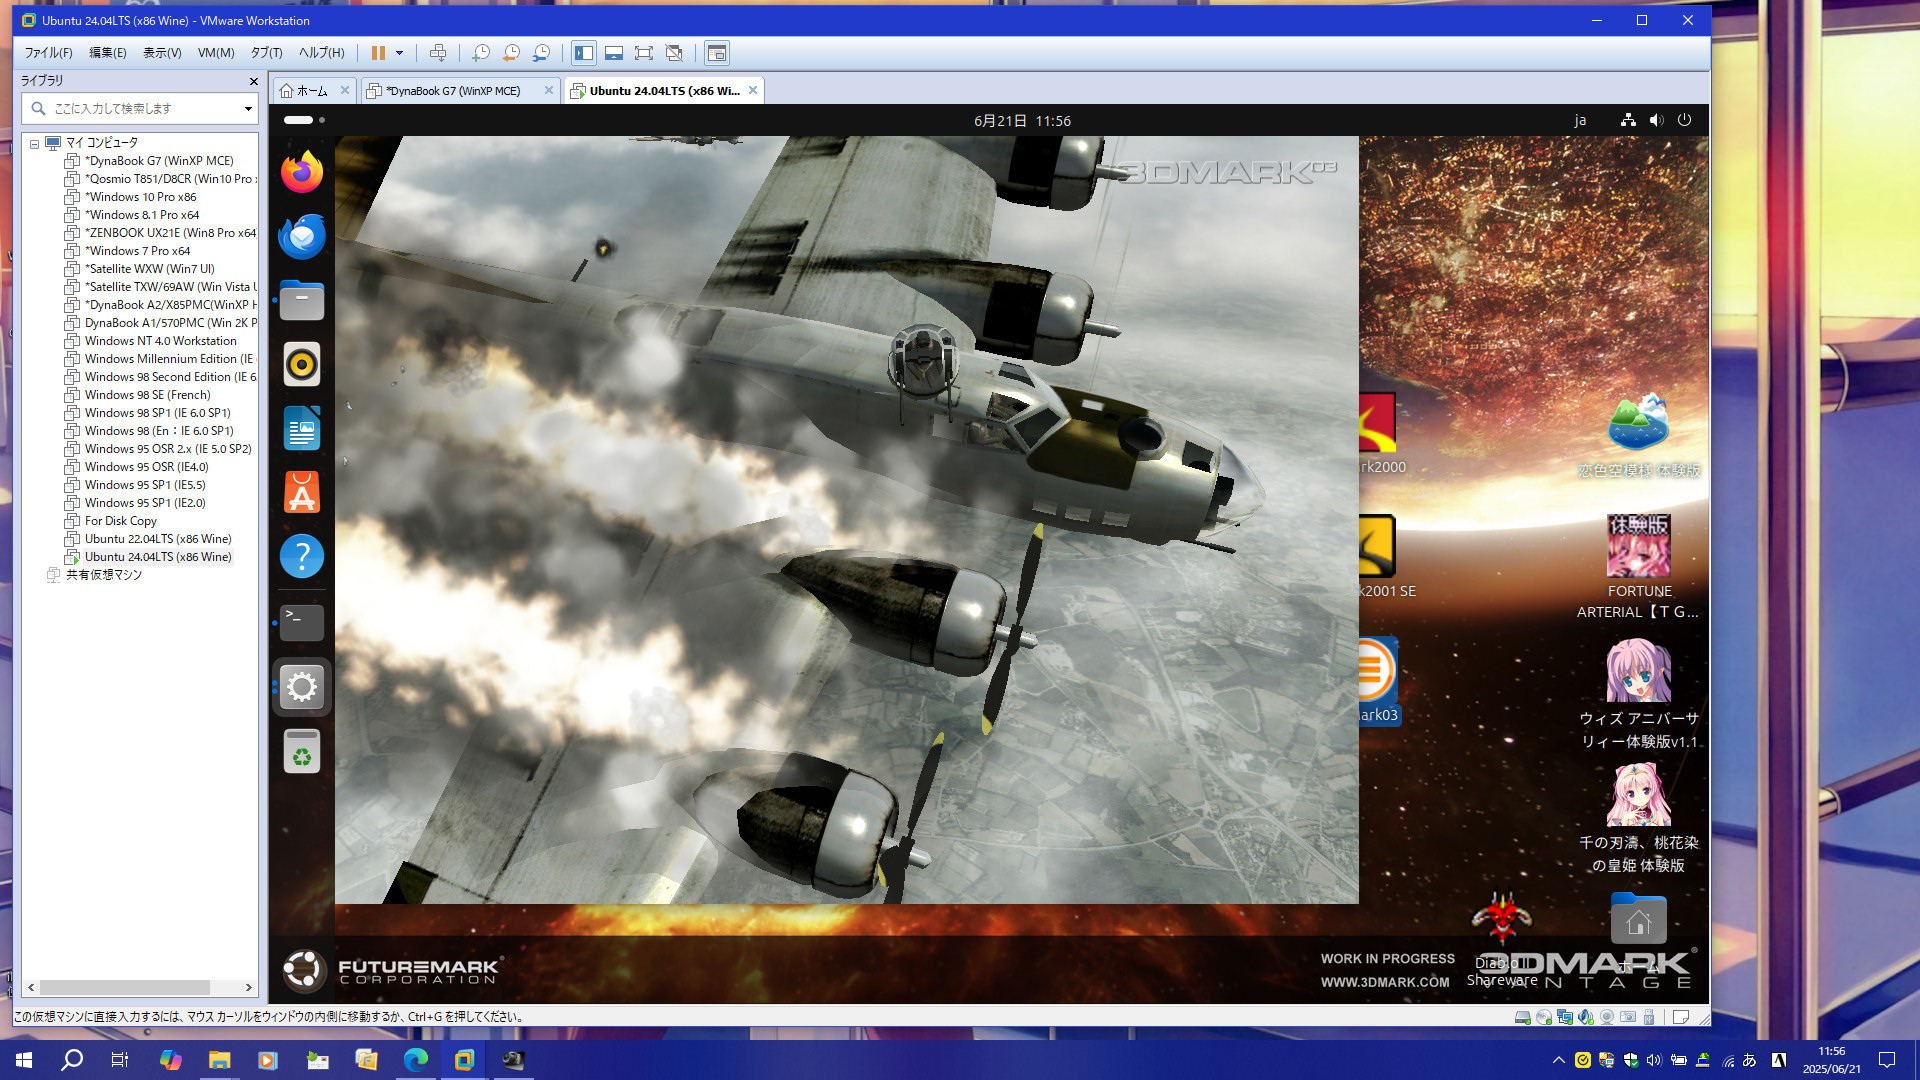Revert to snapshot using the clock-arrow toolbar icon

pos(511,53)
